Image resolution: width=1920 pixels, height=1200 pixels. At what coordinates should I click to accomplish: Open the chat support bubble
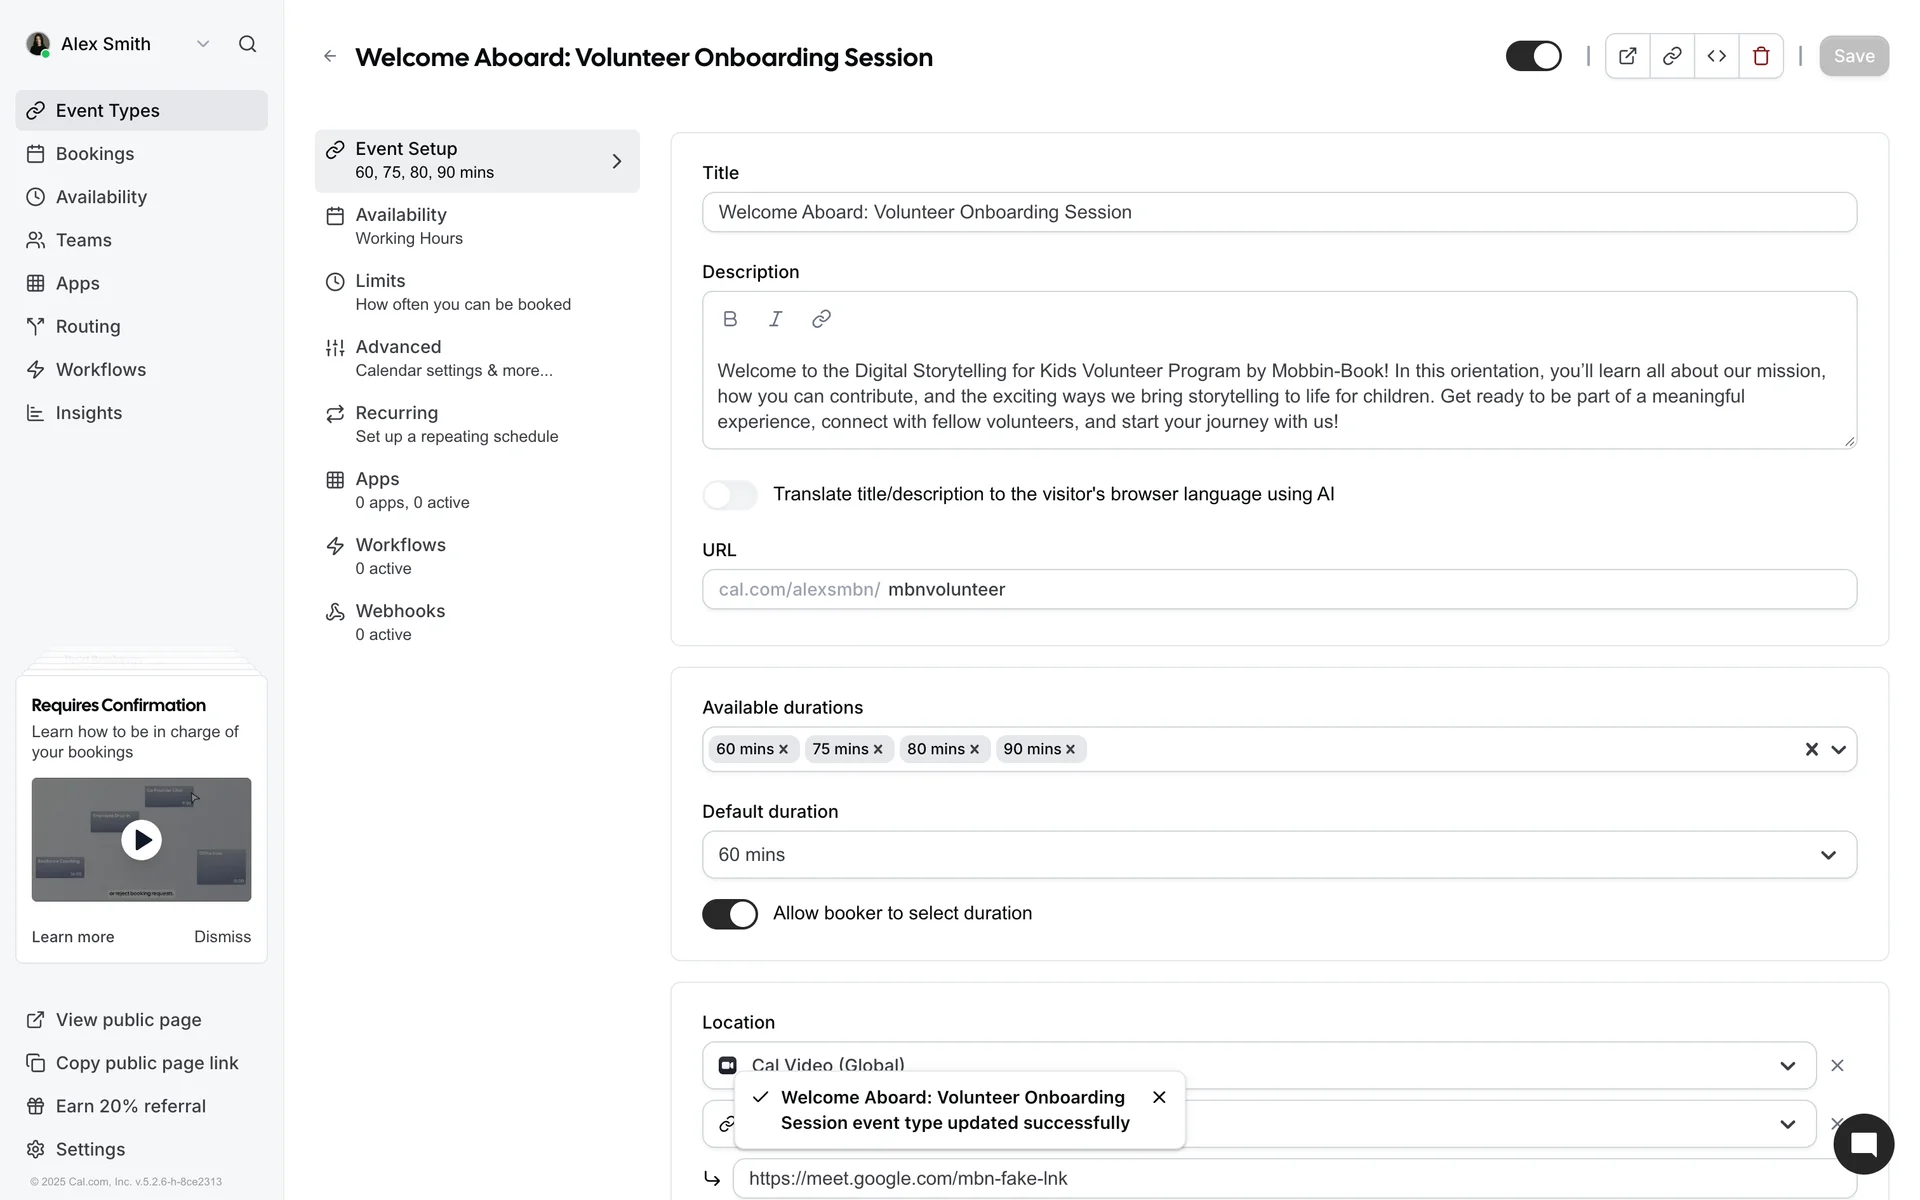(x=1863, y=1144)
